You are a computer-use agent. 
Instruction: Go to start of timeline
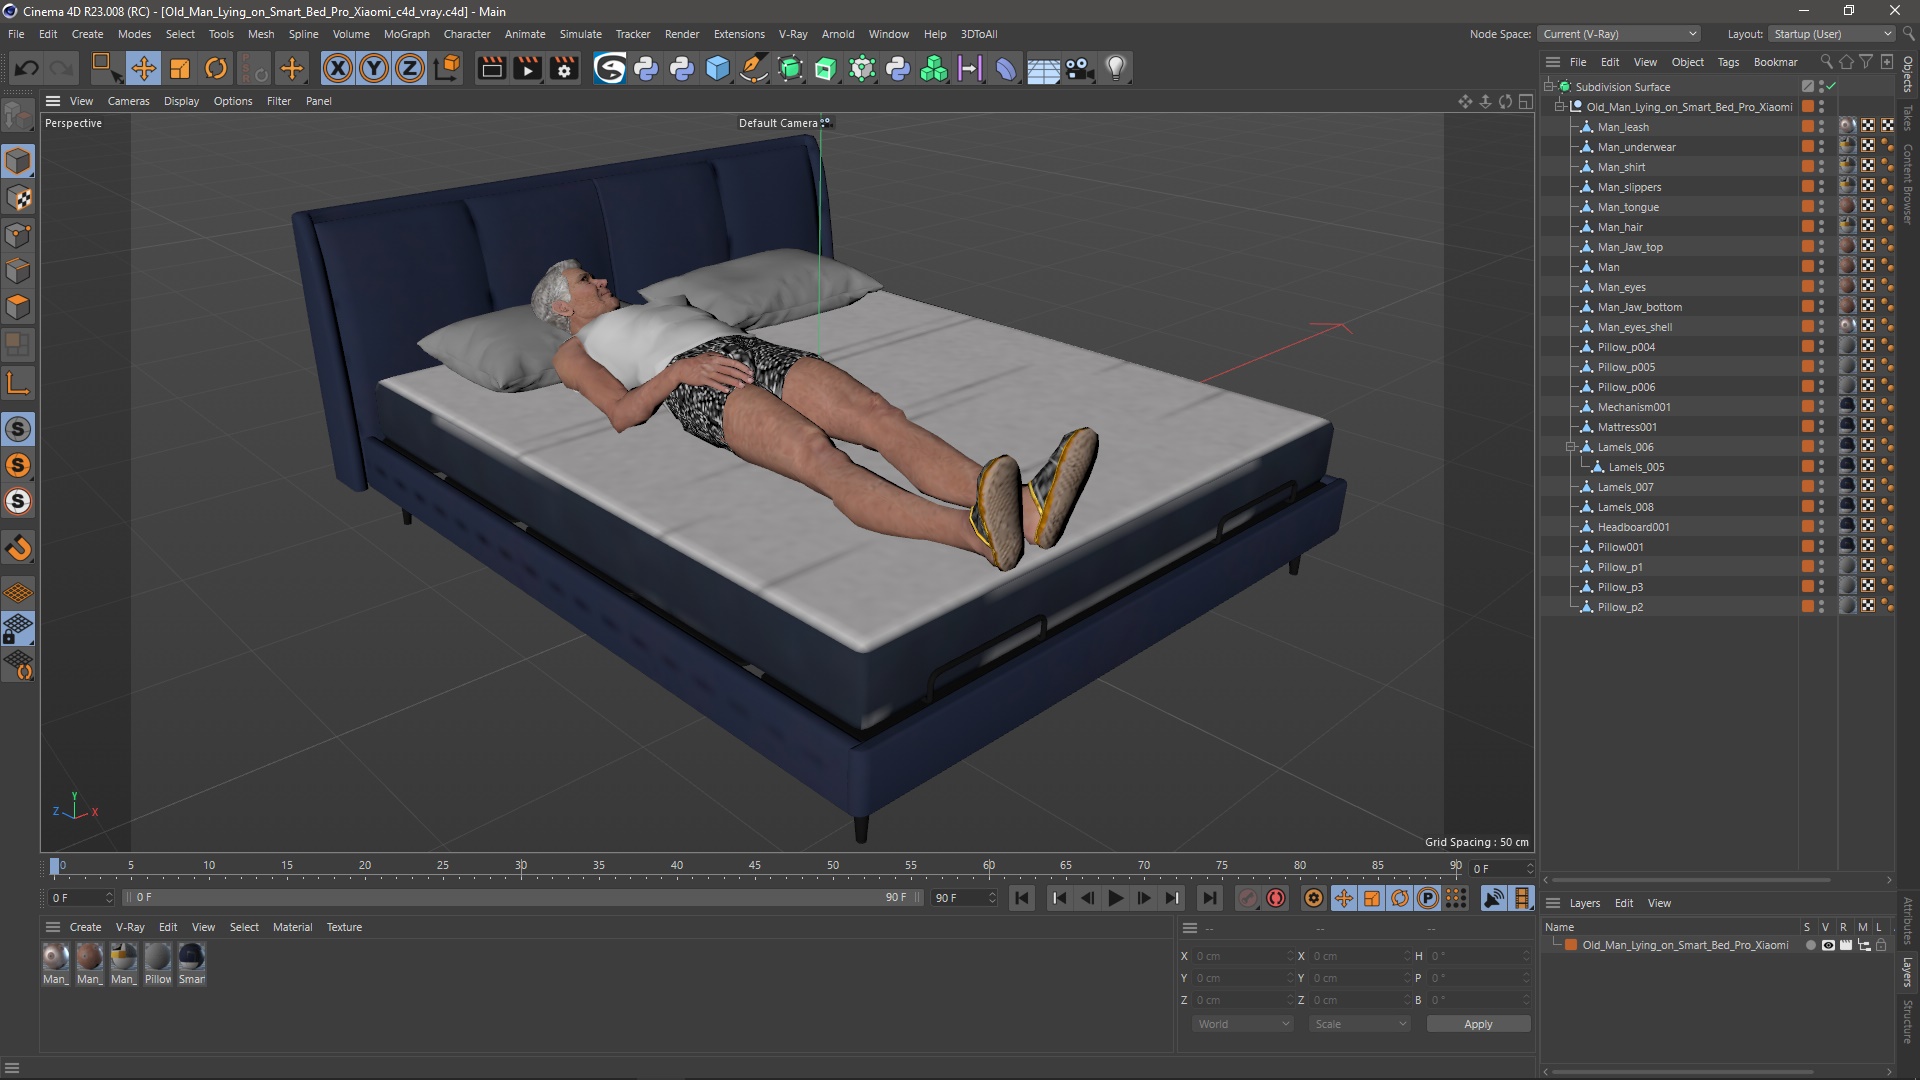coord(1022,898)
